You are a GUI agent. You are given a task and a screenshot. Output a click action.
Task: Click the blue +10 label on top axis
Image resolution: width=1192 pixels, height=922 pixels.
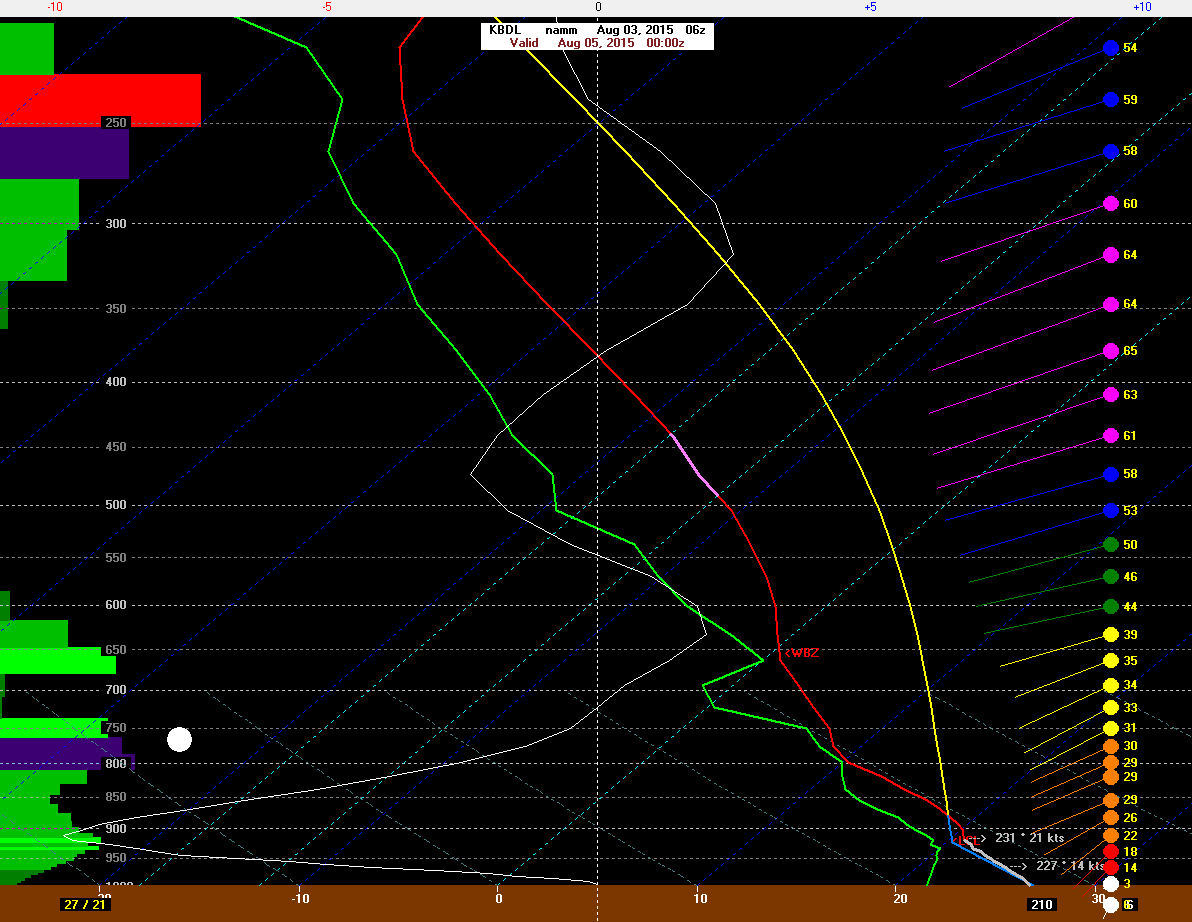coord(1143,7)
